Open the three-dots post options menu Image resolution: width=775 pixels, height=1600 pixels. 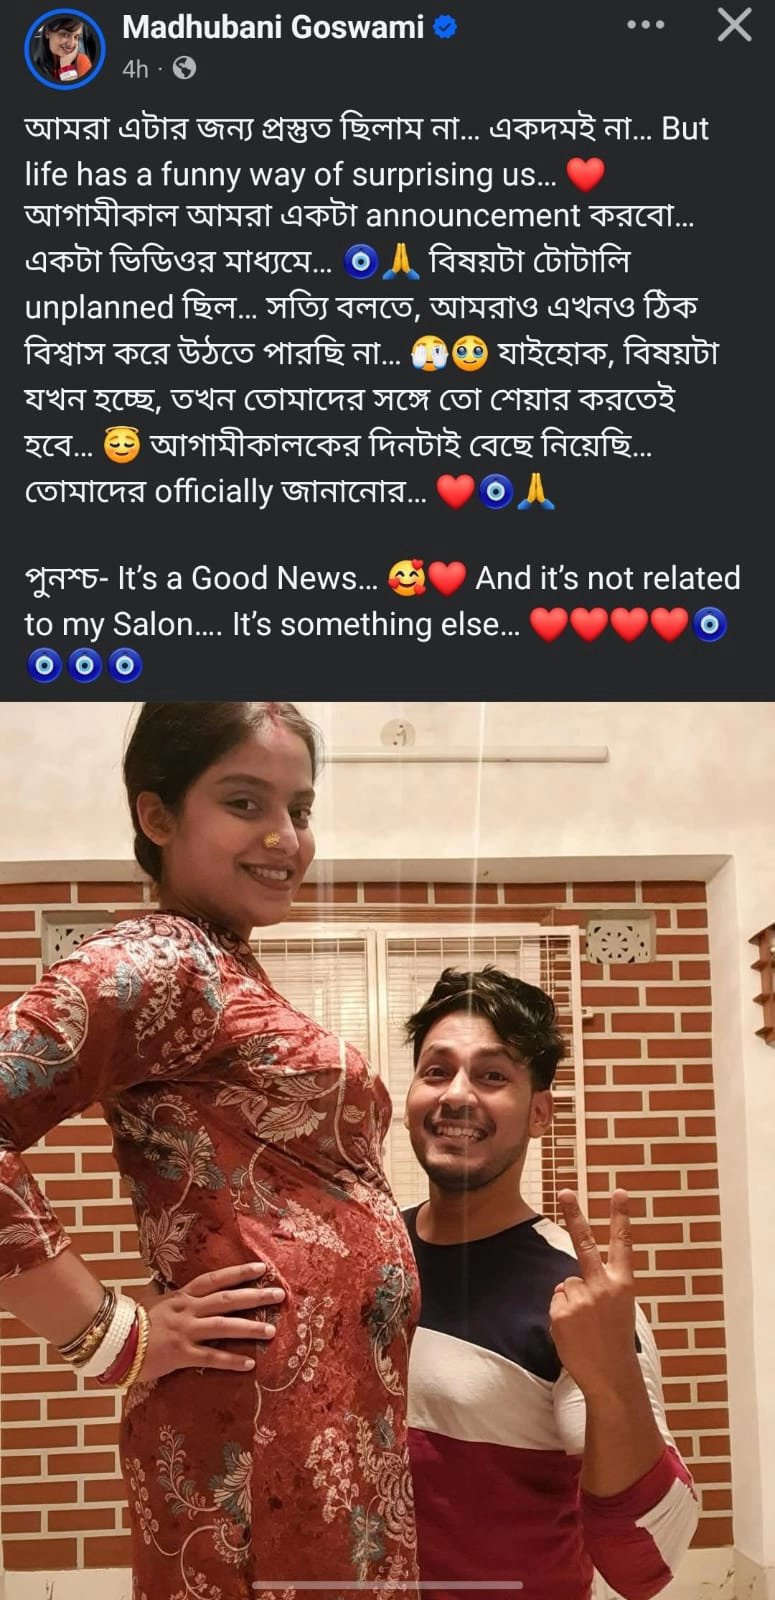click(645, 25)
